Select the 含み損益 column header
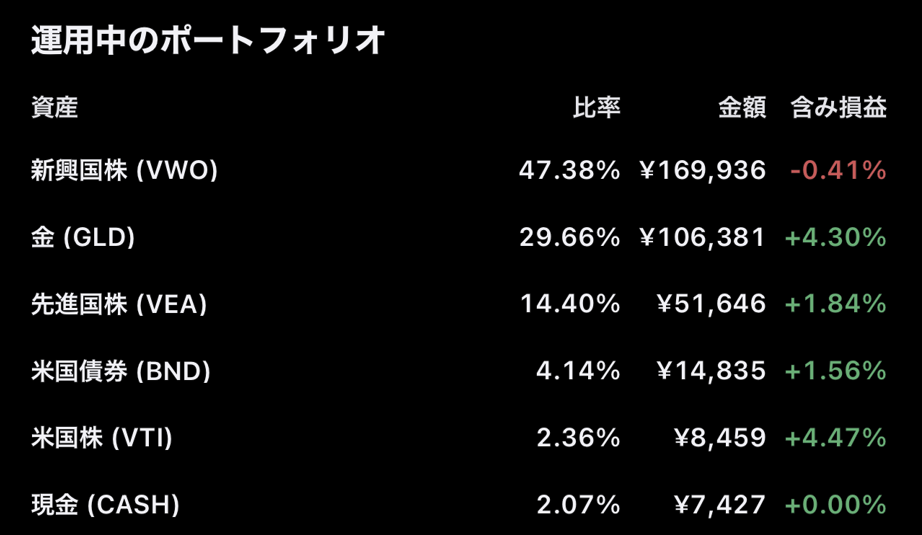The image size is (922, 535). tap(837, 108)
